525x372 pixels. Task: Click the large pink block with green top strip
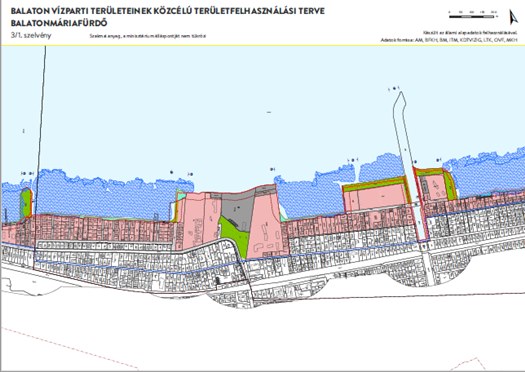pos(376,195)
